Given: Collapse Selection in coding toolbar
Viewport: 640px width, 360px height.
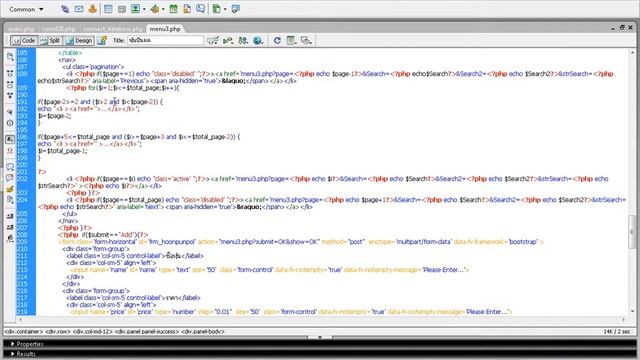Looking at the screenshot, I should point(10,84).
